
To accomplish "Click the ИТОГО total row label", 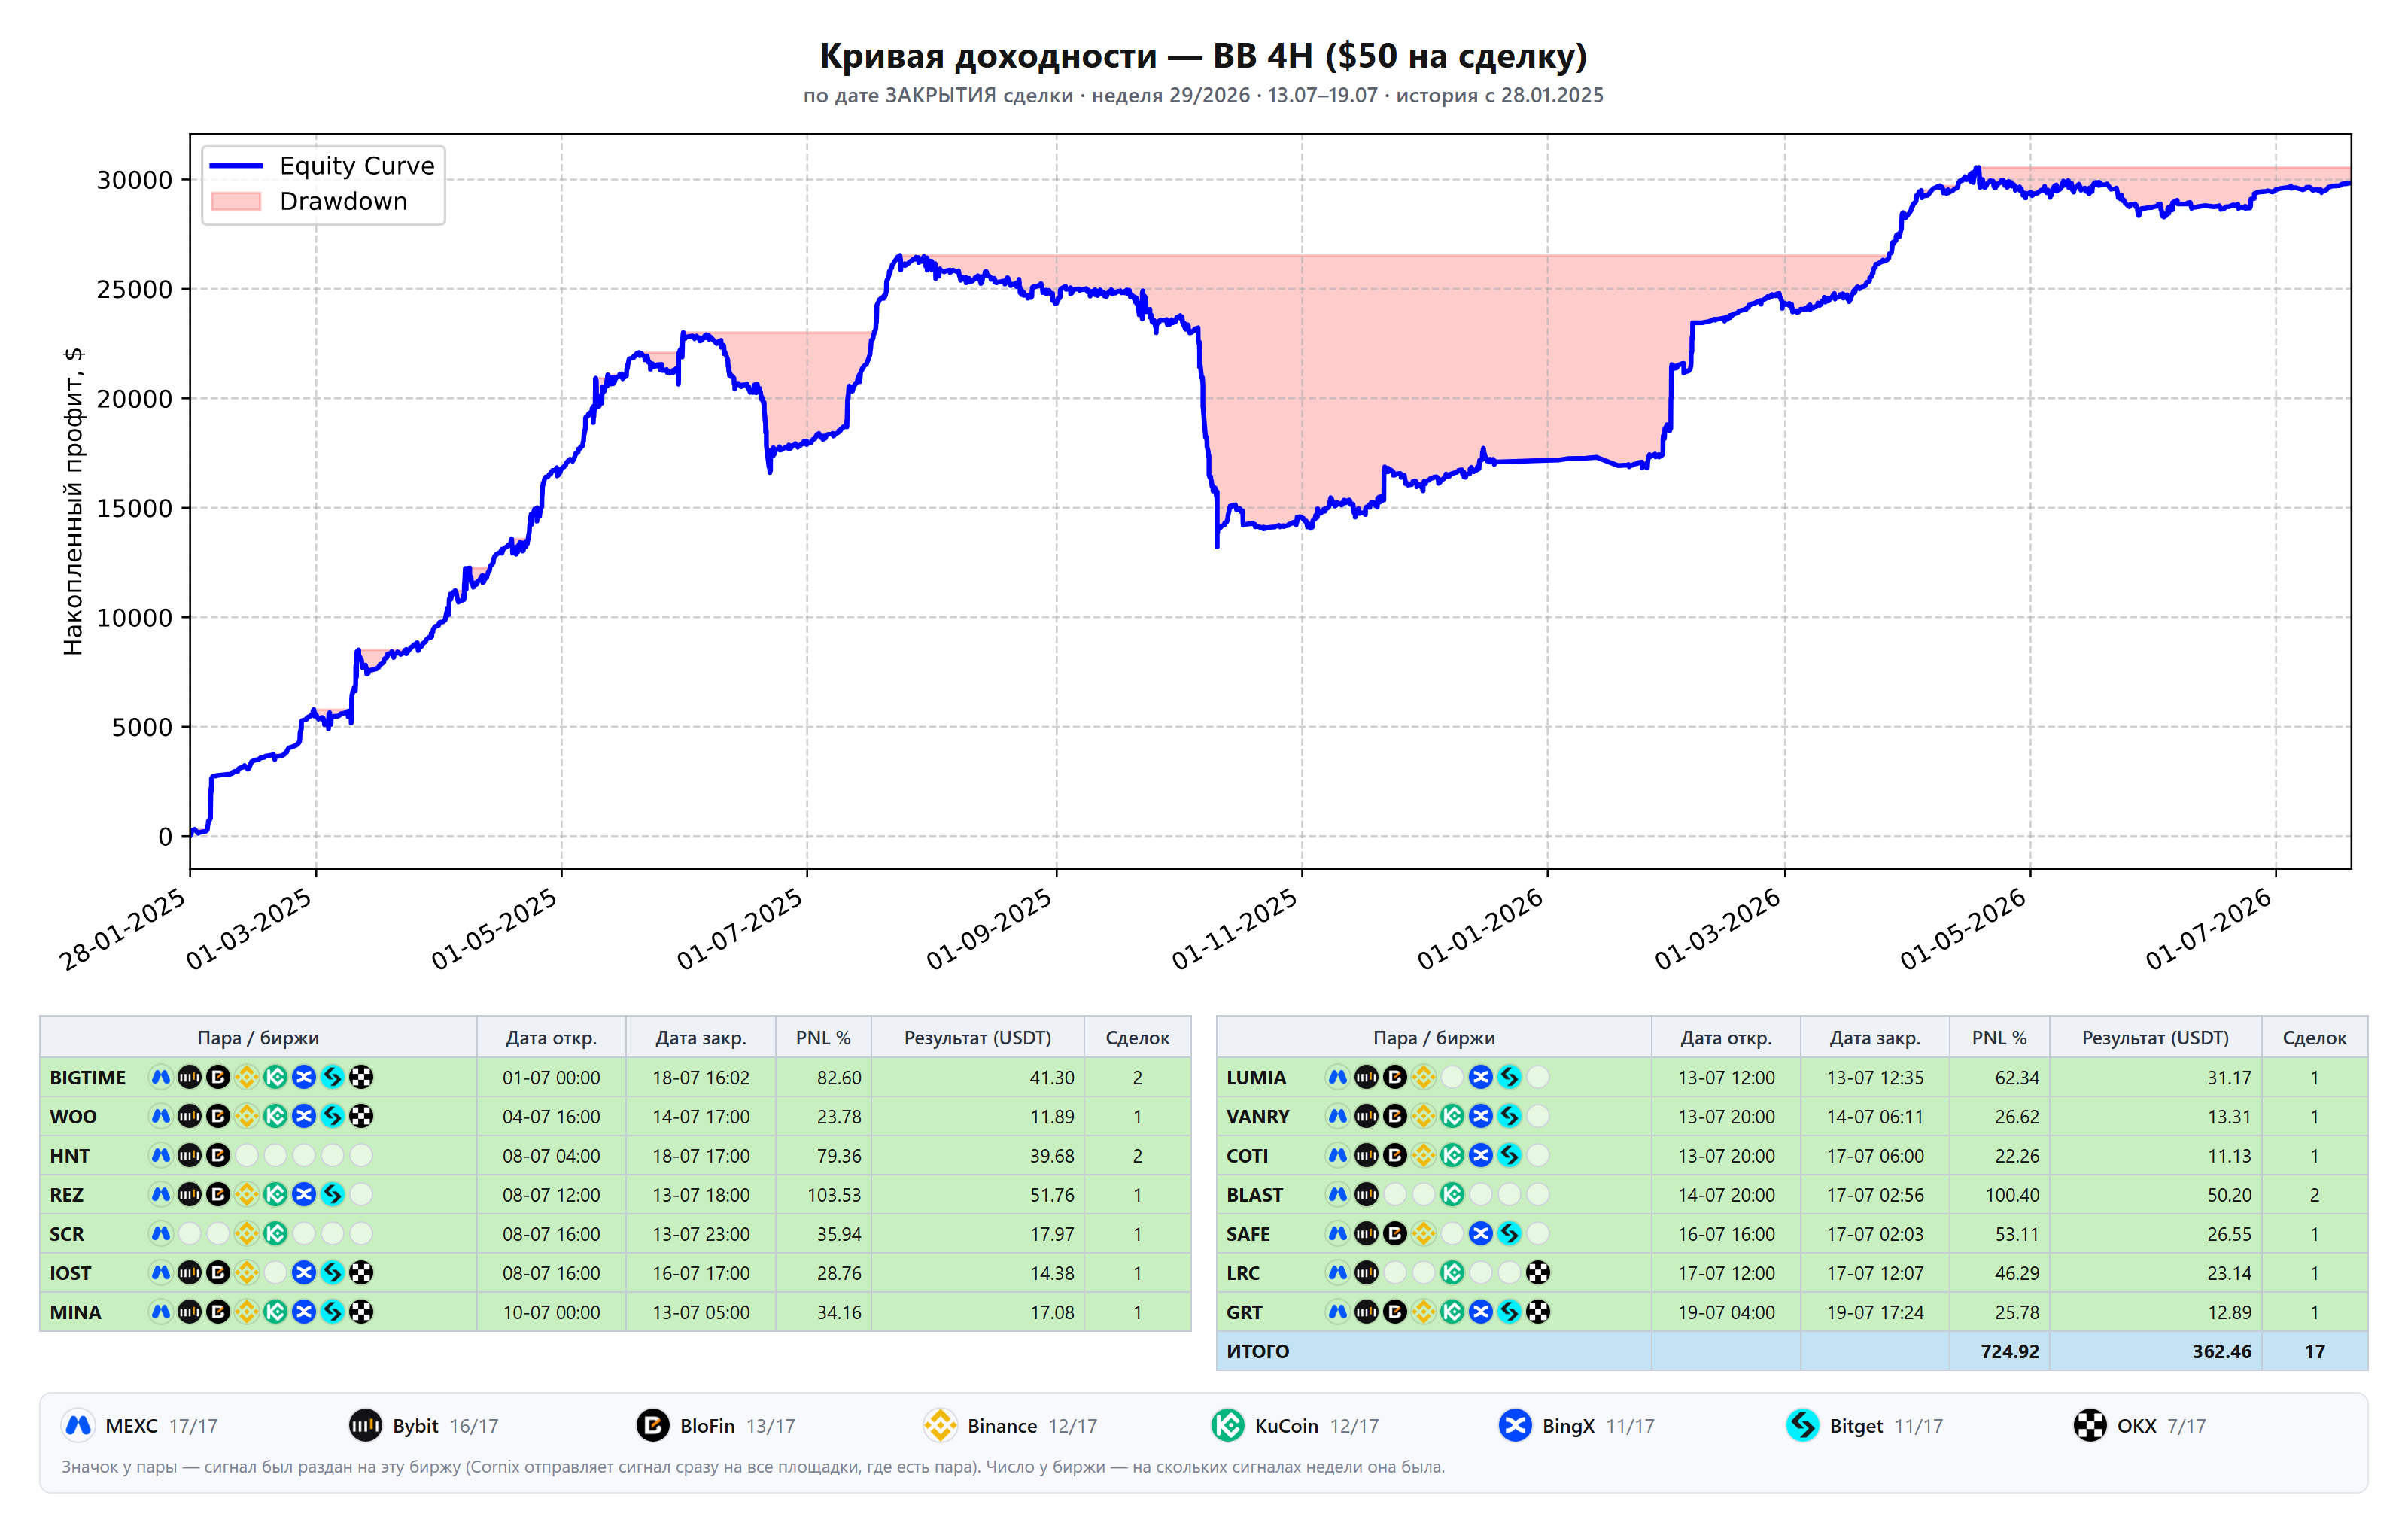I will click(1258, 1351).
